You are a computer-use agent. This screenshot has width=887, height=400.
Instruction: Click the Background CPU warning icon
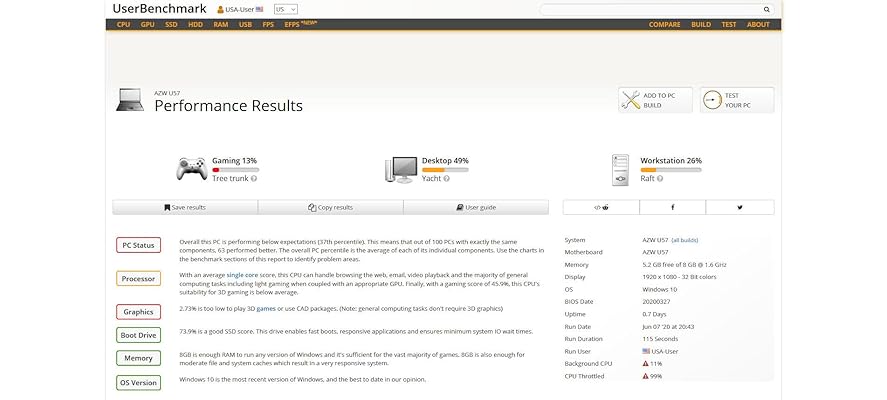coord(645,364)
